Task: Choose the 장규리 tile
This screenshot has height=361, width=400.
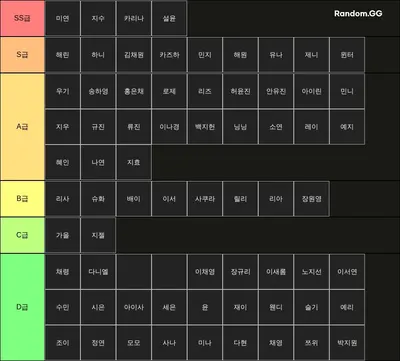Action: [x=240, y=271]
